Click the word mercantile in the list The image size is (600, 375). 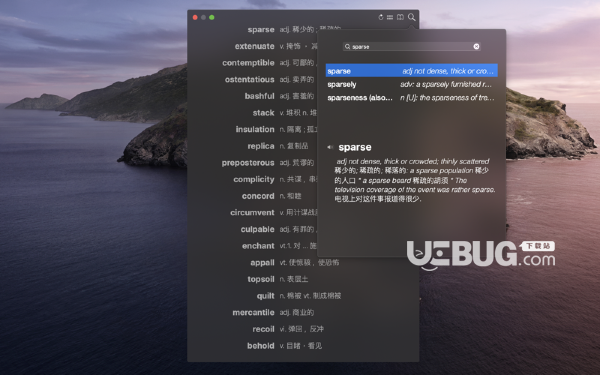click(x=253, y=313)
